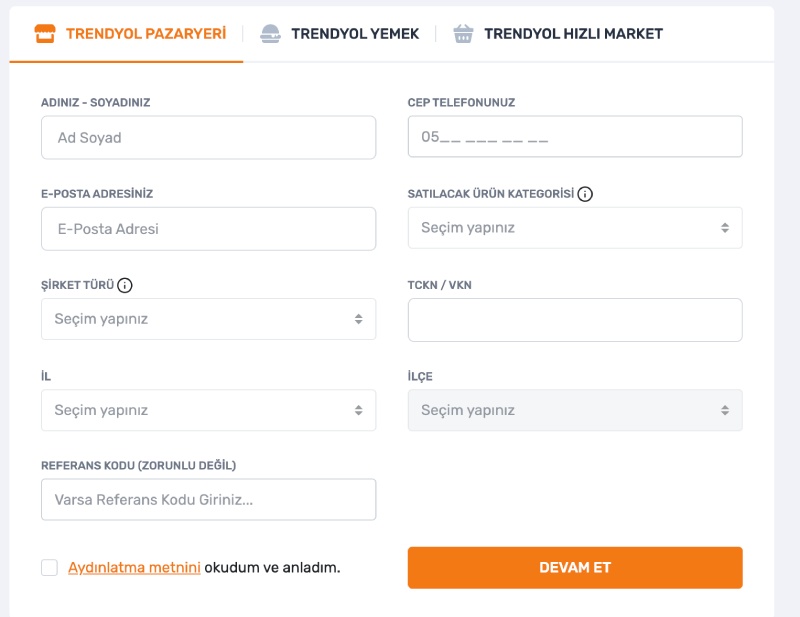Expand the Şirket Türü dropdown
Image resolution: width=800 pixels, height=617 pixels.
pyautogui.click(x=208, y=319)
